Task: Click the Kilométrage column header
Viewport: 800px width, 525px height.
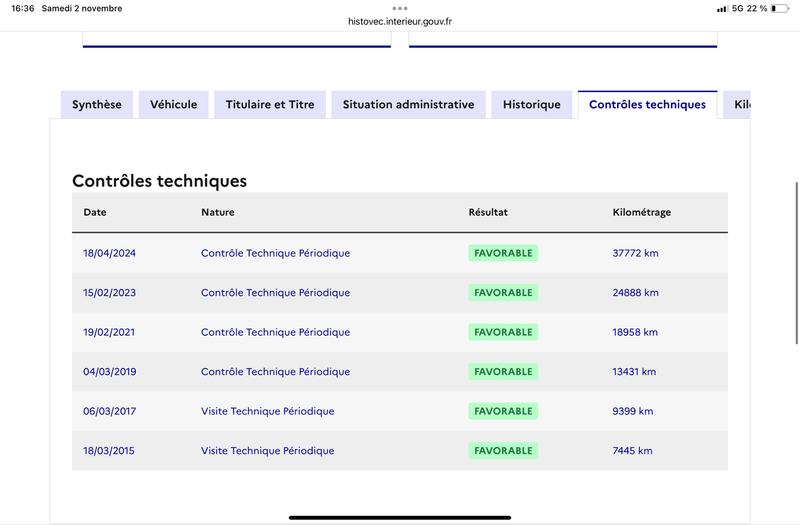Action: 642,212
